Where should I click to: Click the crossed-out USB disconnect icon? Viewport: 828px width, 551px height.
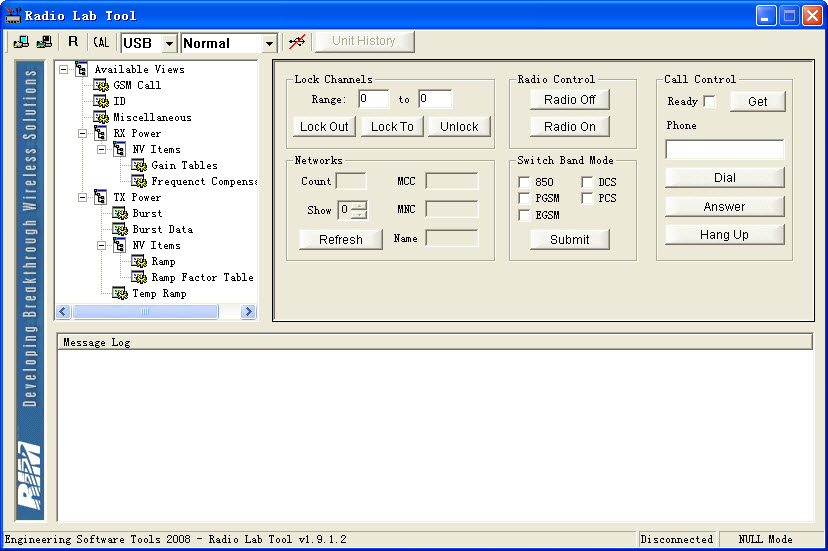[297, 42]
